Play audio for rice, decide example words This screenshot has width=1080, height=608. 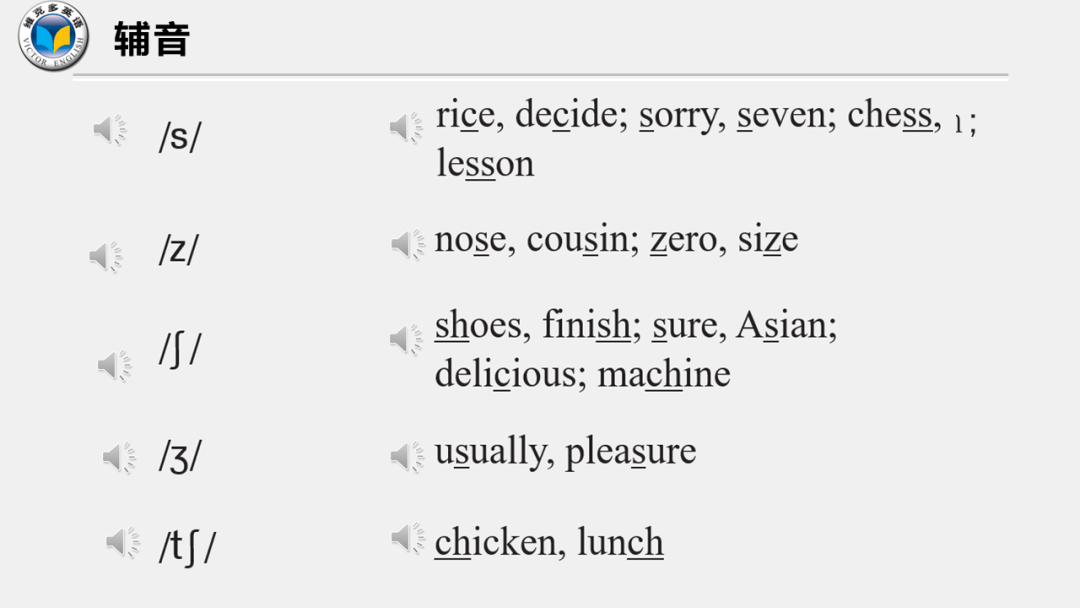407,127
